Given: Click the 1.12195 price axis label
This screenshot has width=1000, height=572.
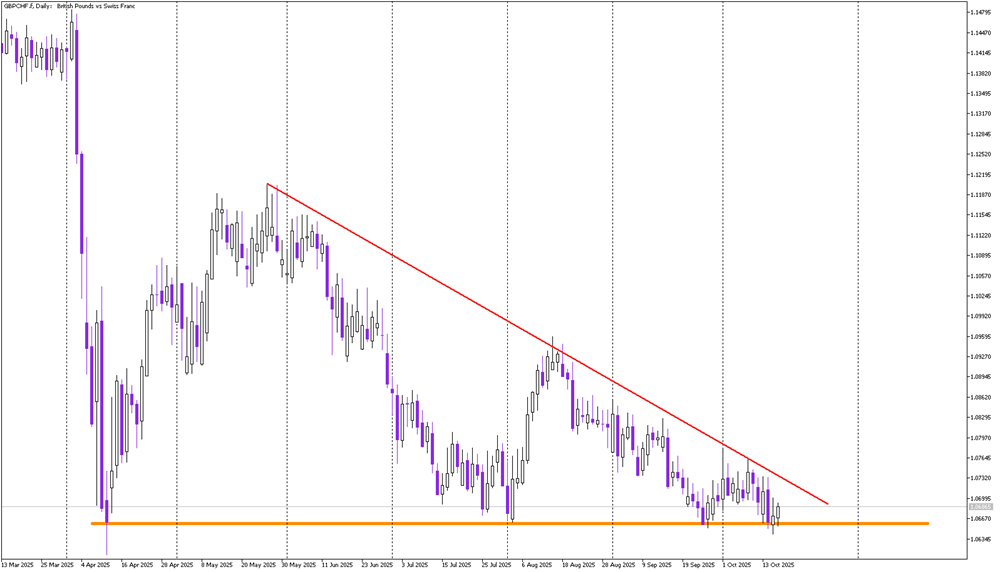Looking at the screenshot, I should point(980,175).
